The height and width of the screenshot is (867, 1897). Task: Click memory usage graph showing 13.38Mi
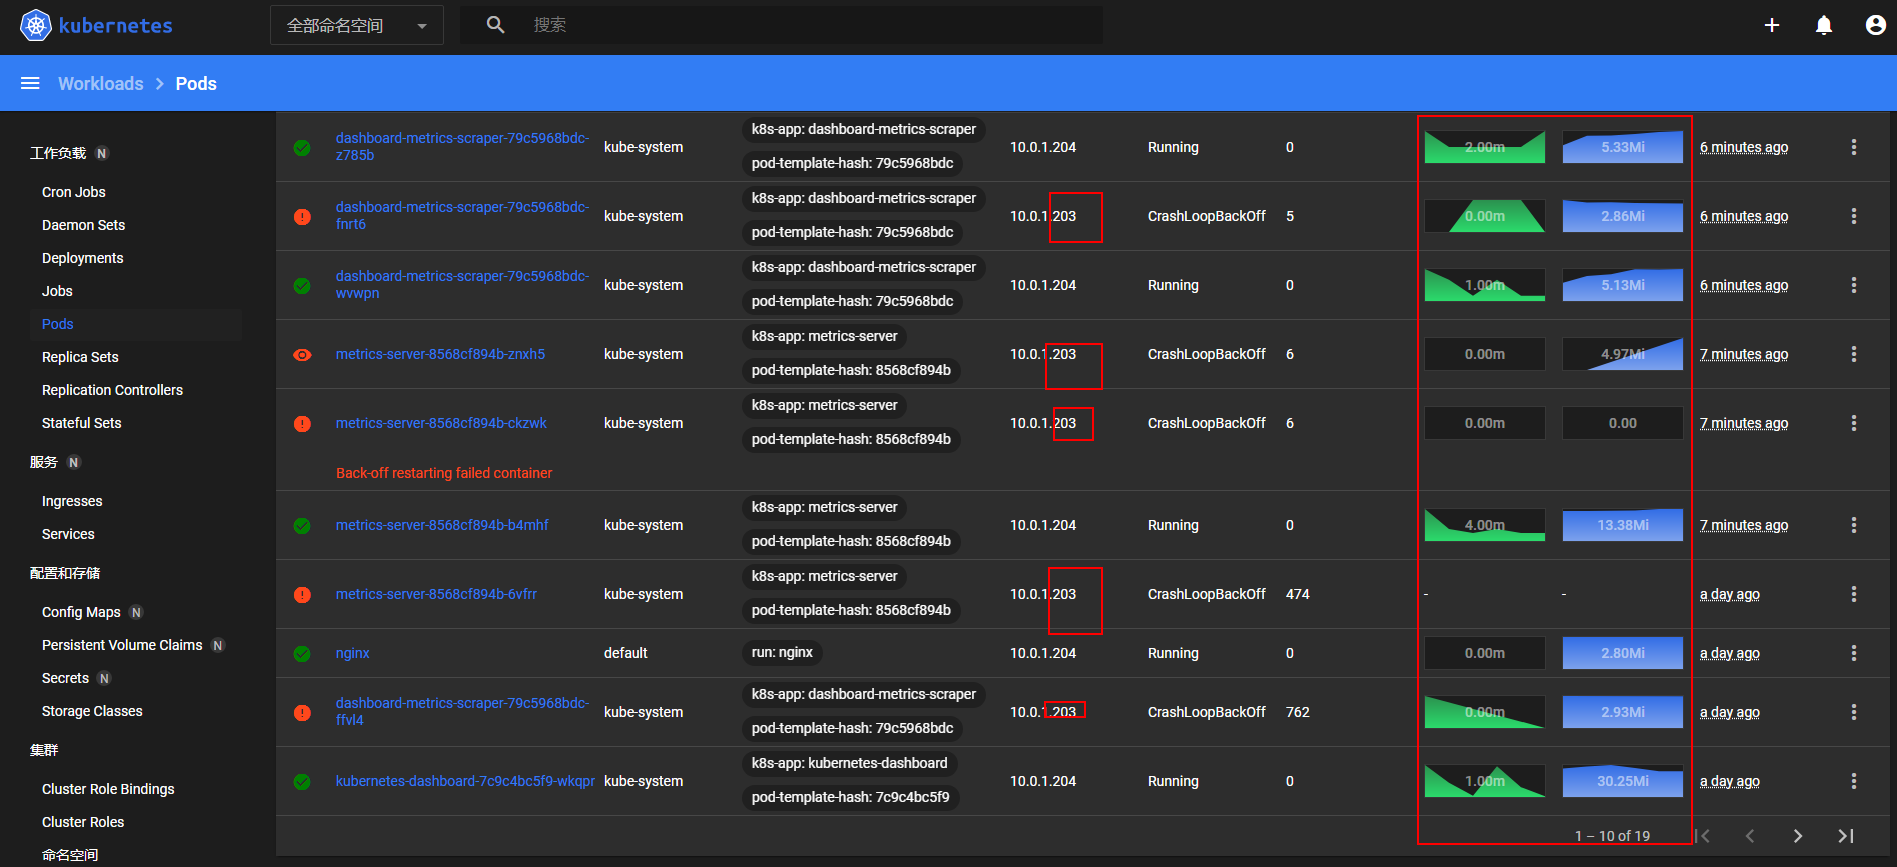coord(1622,525)
